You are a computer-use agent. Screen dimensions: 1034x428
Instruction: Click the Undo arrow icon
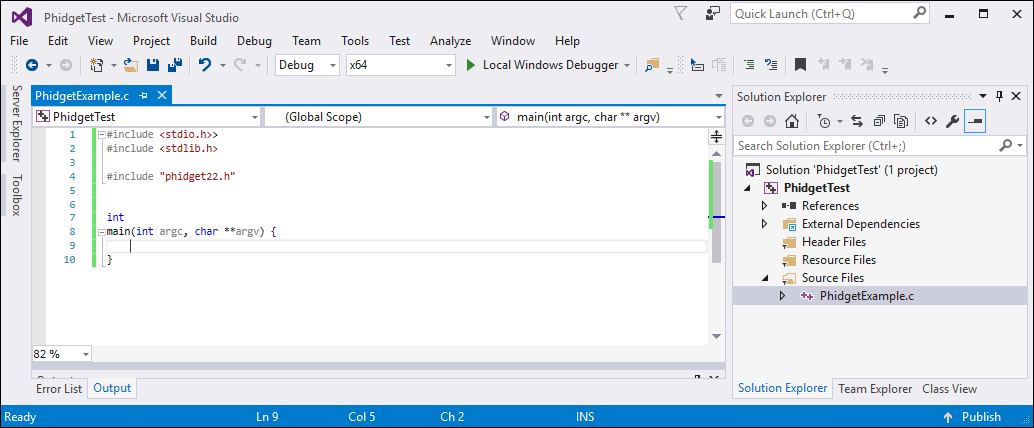(205, 65)
